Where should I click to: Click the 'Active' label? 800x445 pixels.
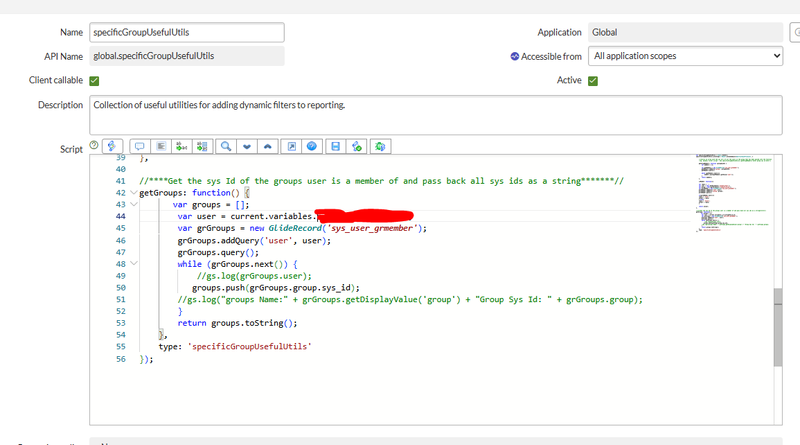pyautogui.click(x=569, y=80)
